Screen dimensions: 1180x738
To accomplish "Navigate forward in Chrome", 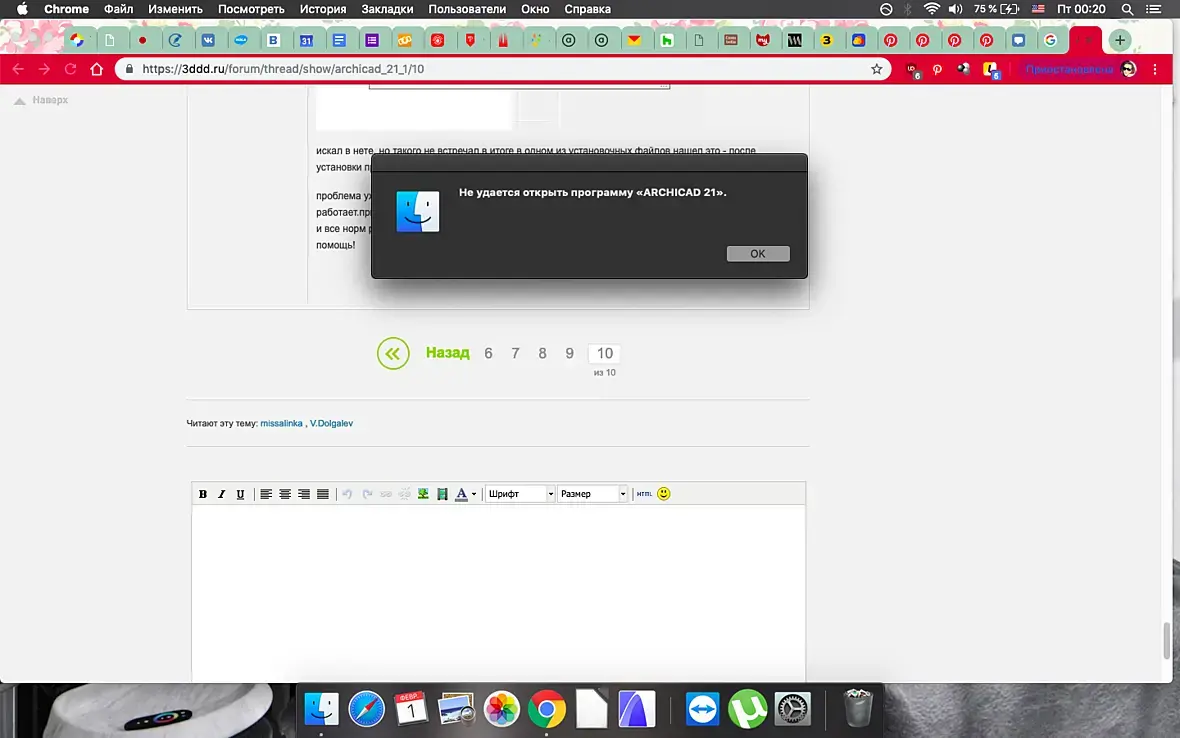I will point(44,69).
